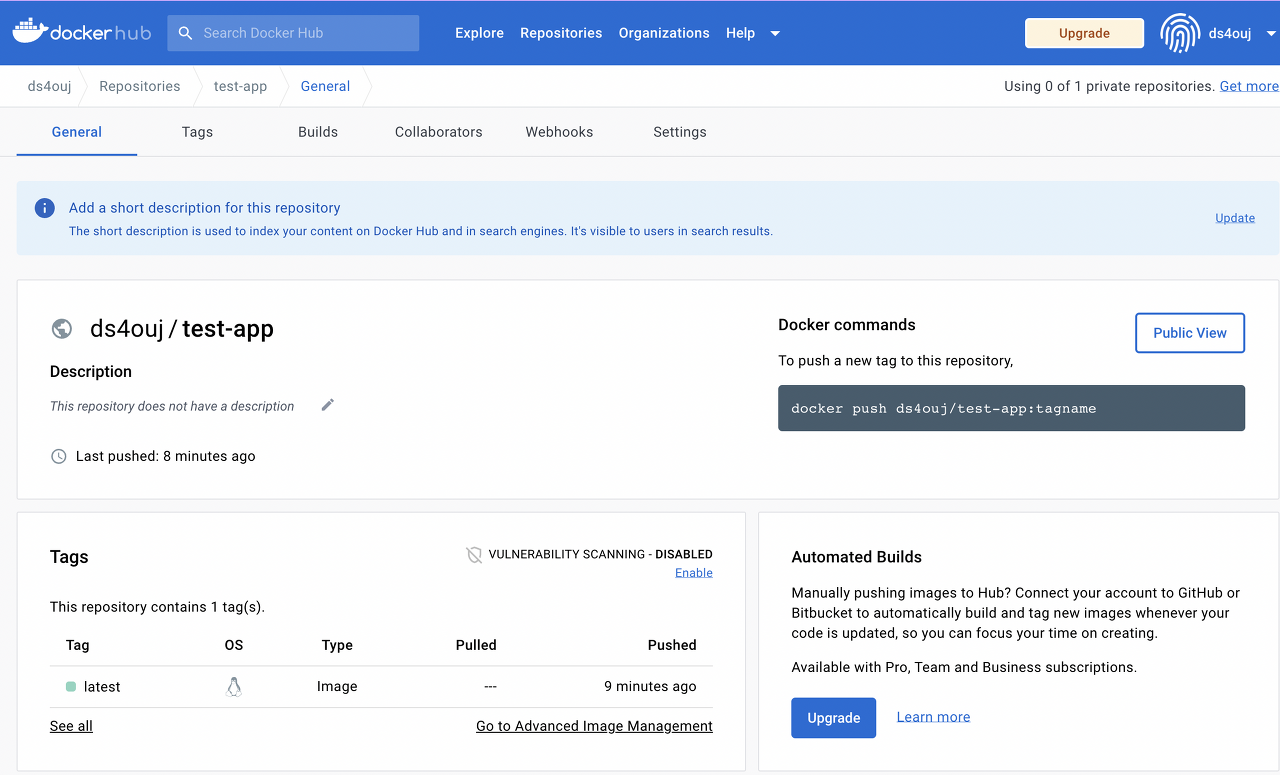Click the Linux penguin OS icon
1280x775 pixels.
pyautogui.click(x=234, y=686)
